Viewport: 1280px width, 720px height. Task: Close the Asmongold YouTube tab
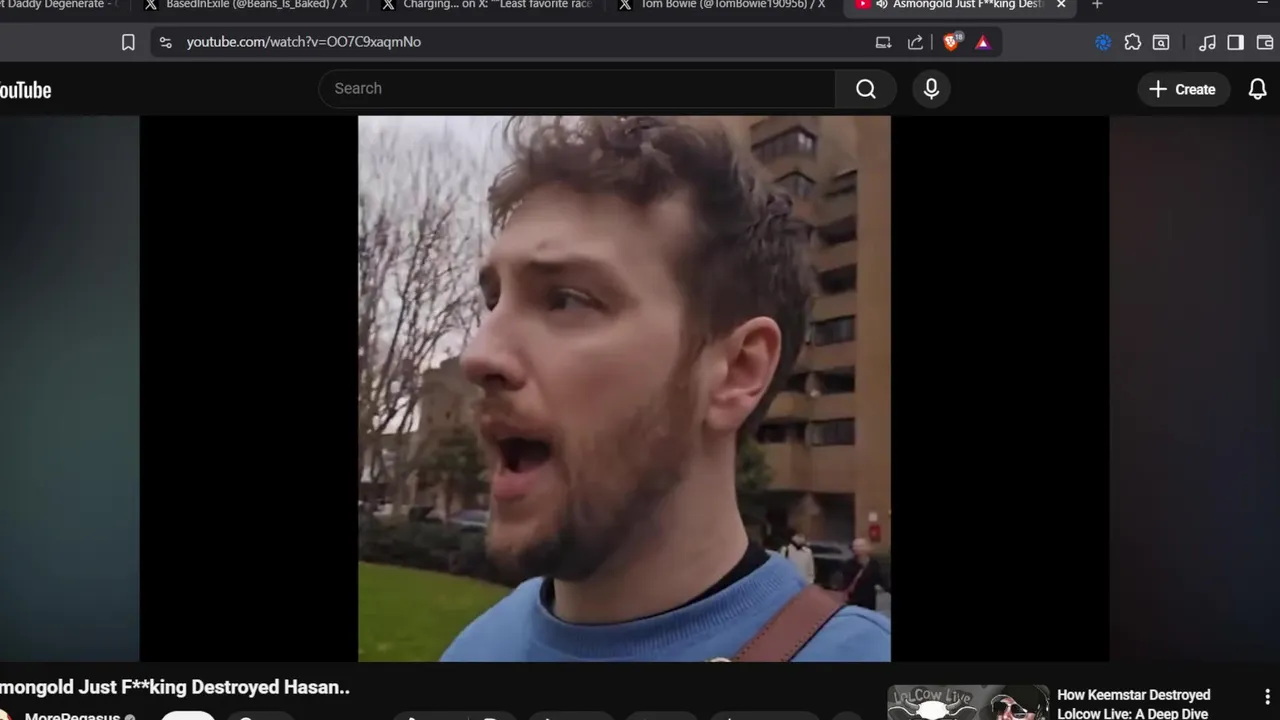click(1061, 5)
